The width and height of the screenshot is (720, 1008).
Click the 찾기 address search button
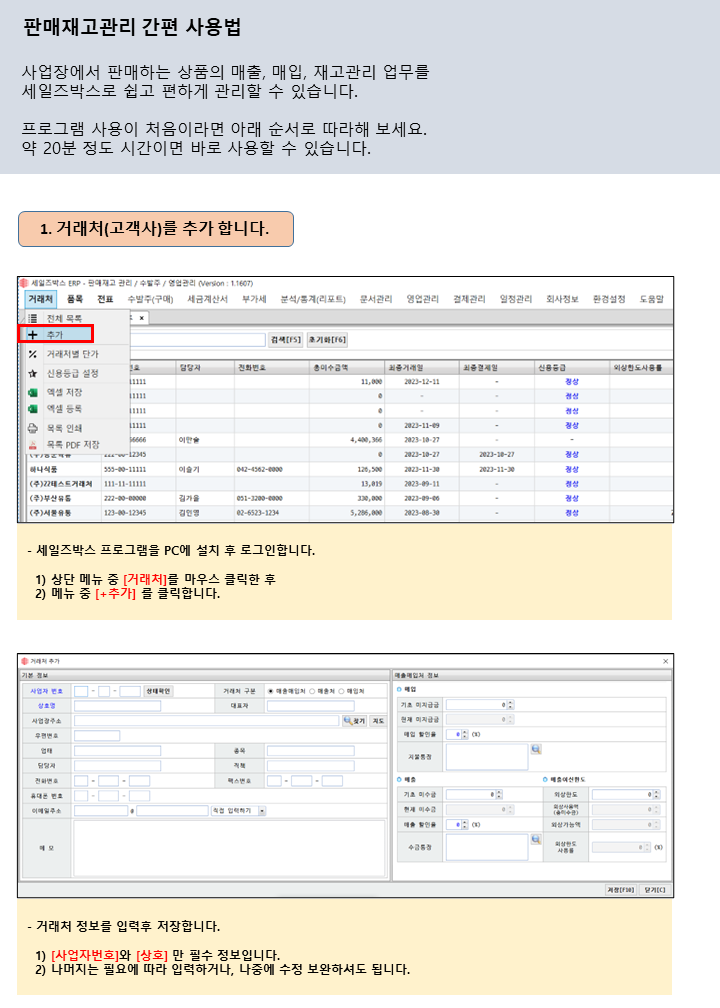pos(355,721)
